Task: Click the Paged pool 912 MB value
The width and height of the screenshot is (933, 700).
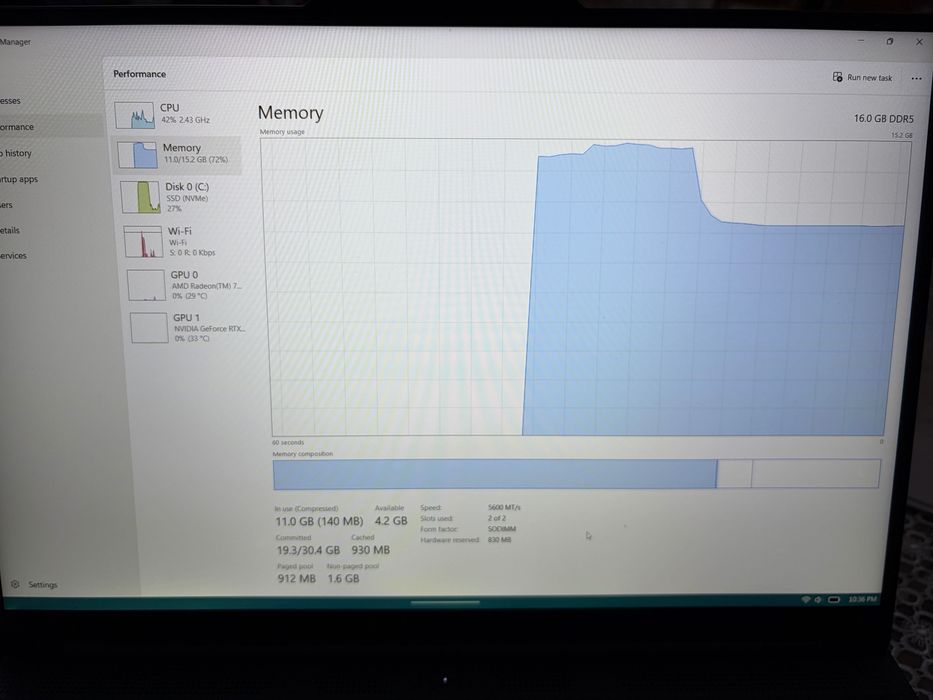Action: point(296,579)
